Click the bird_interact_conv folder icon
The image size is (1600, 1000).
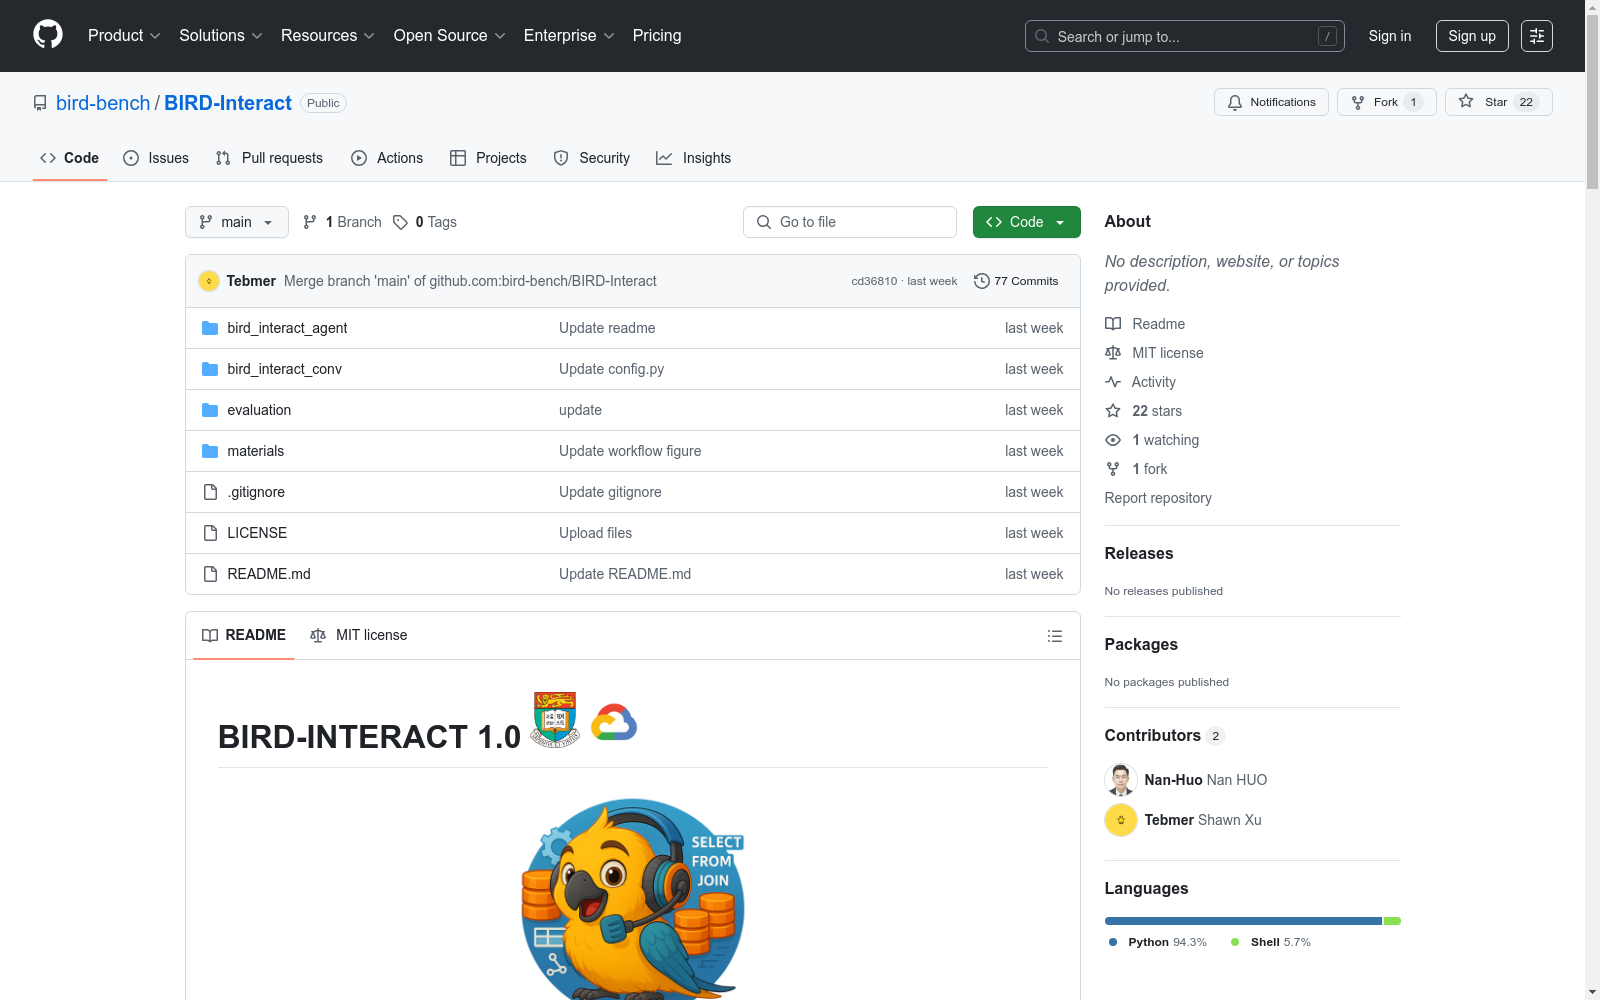[210, 369]
